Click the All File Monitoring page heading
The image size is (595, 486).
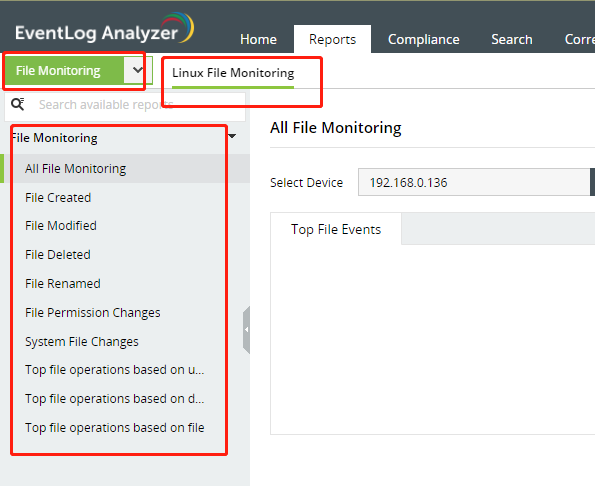pos(335,127)
